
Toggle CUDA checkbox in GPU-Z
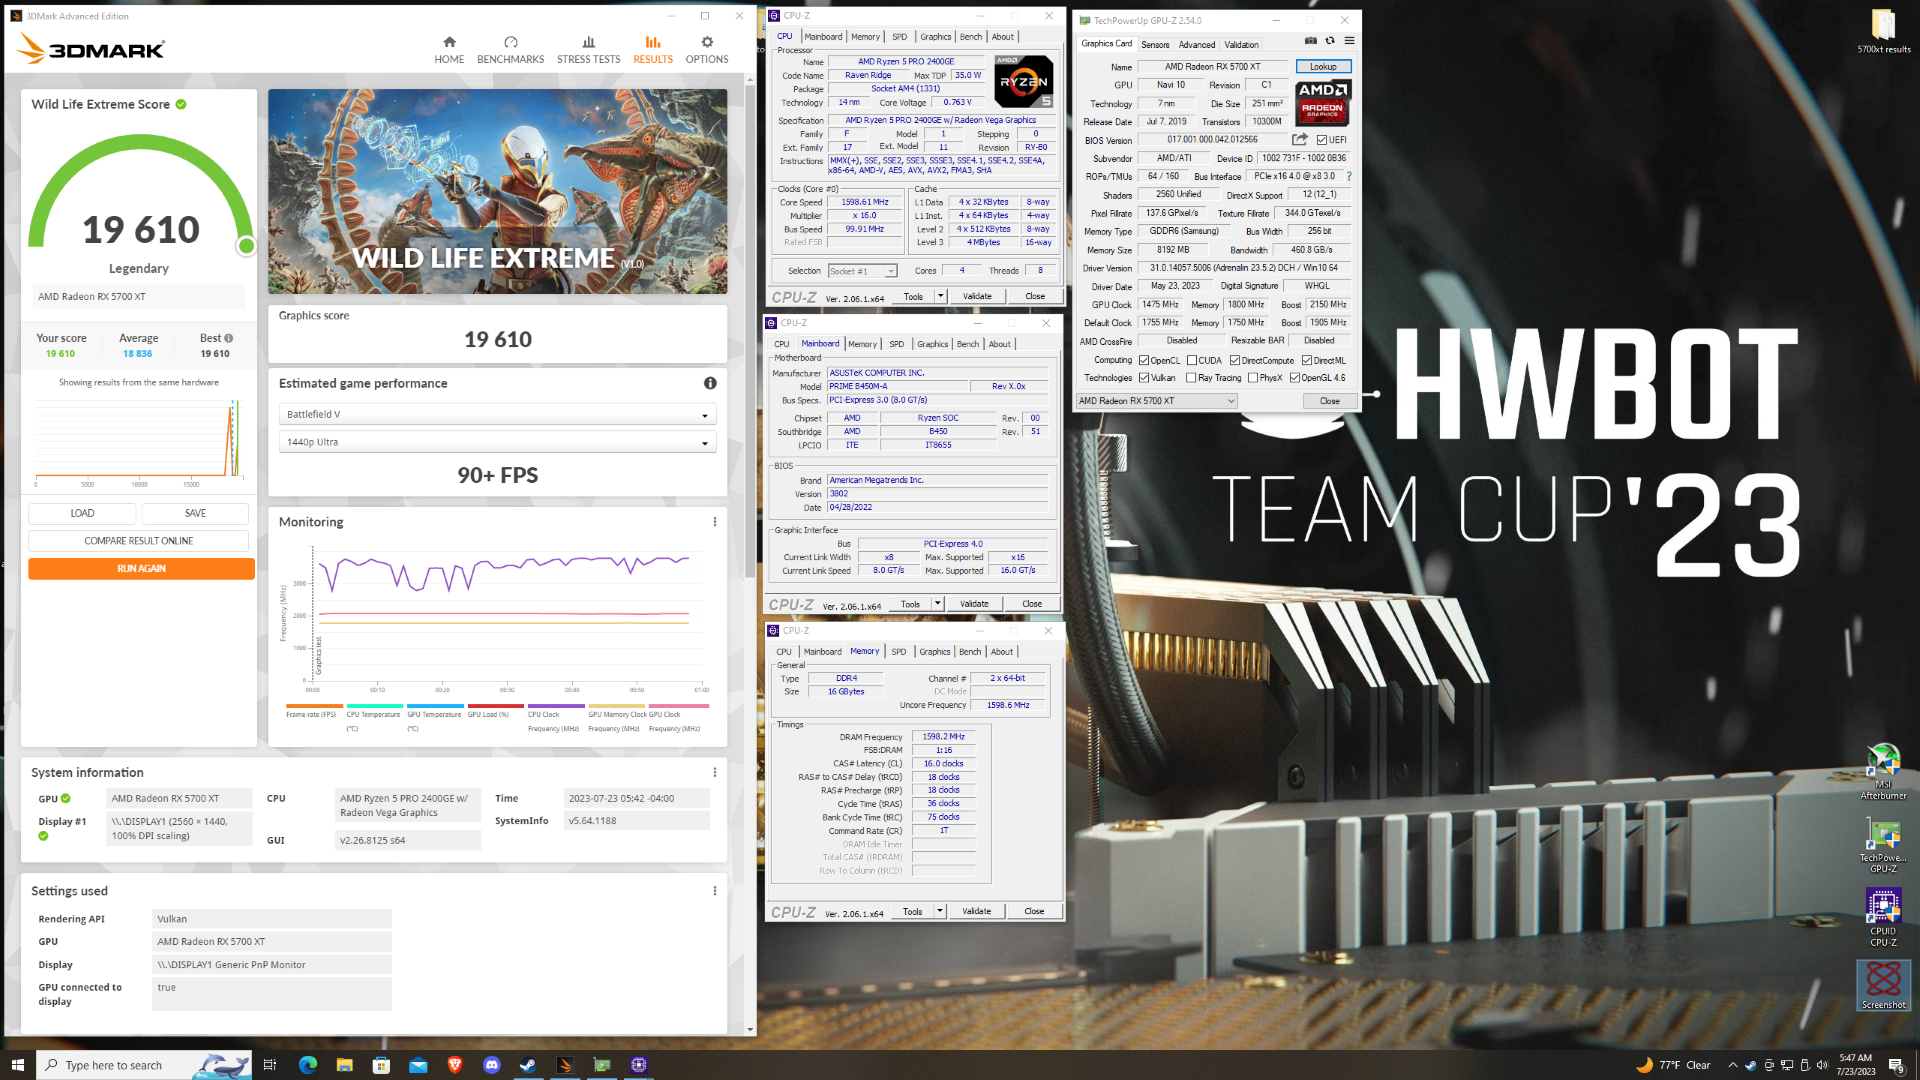pos(1192,361)
